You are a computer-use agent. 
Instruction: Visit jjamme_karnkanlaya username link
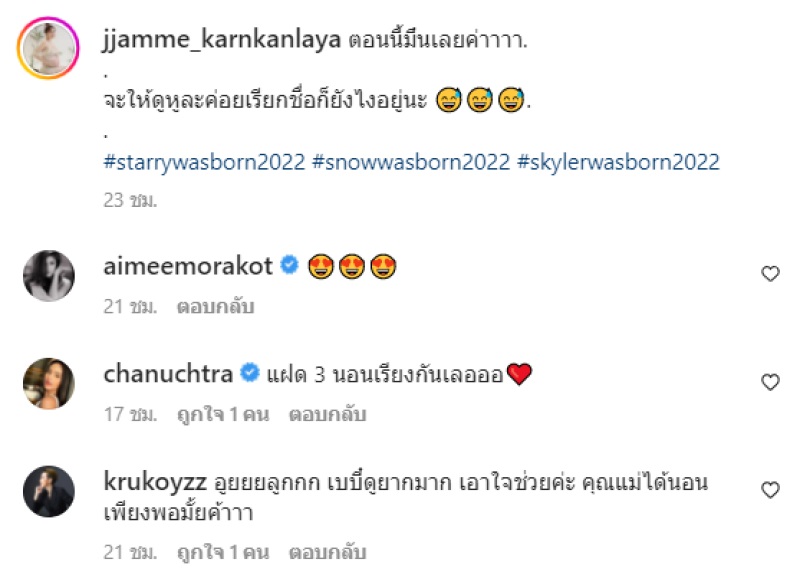pyautogui.click(x=221, y=40)
